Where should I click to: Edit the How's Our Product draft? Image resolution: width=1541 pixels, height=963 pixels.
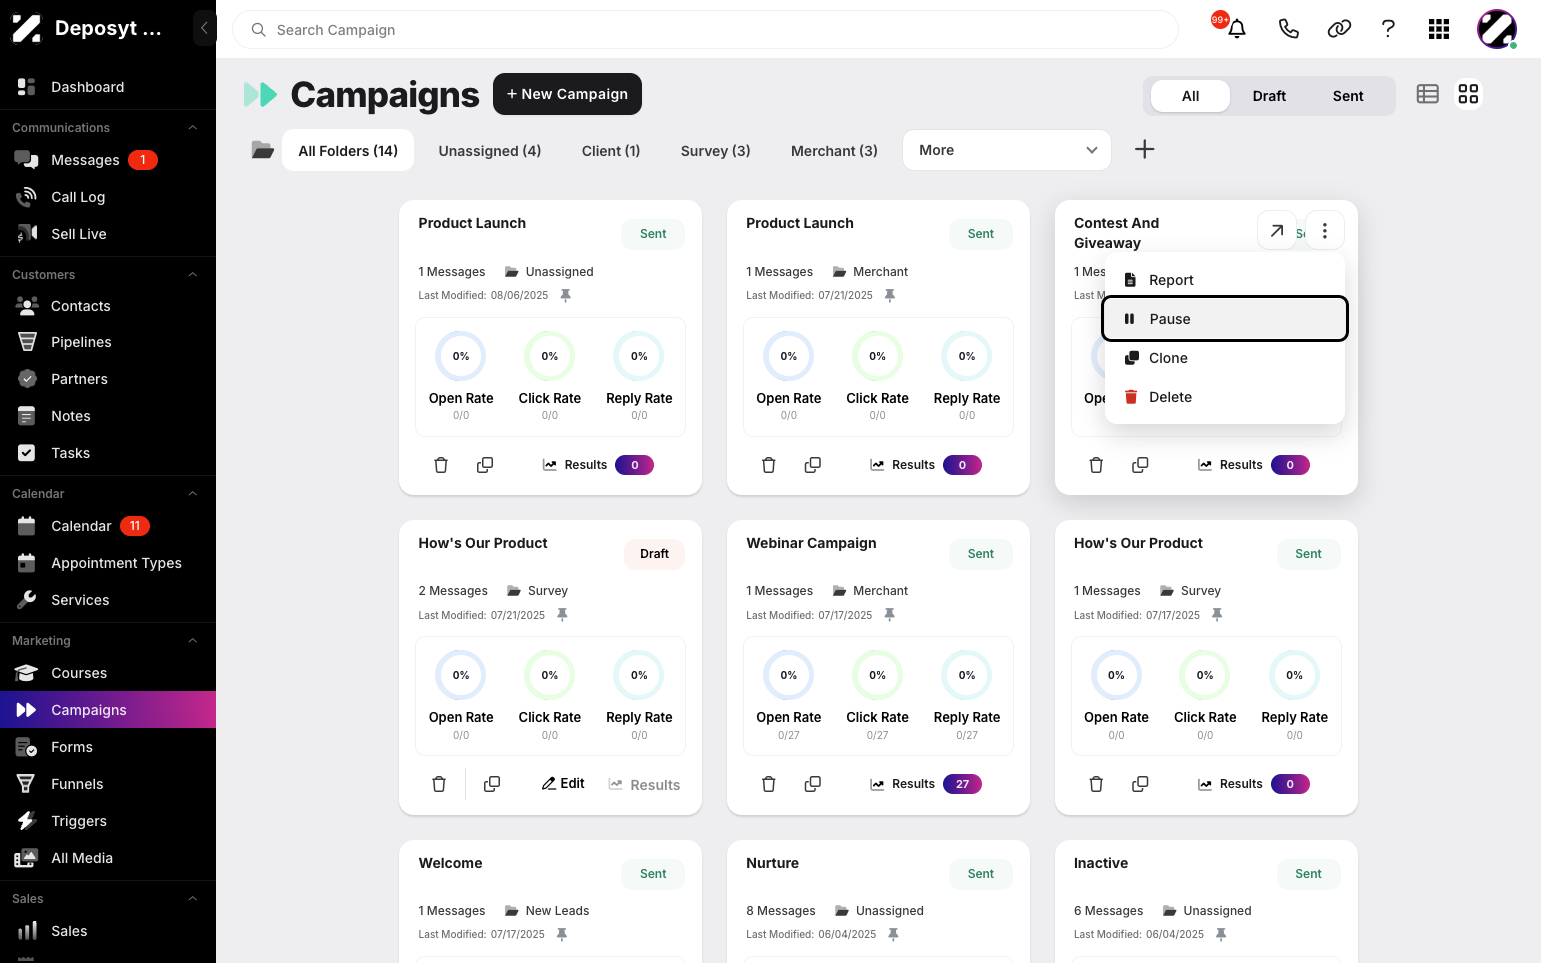pos(563,784)
